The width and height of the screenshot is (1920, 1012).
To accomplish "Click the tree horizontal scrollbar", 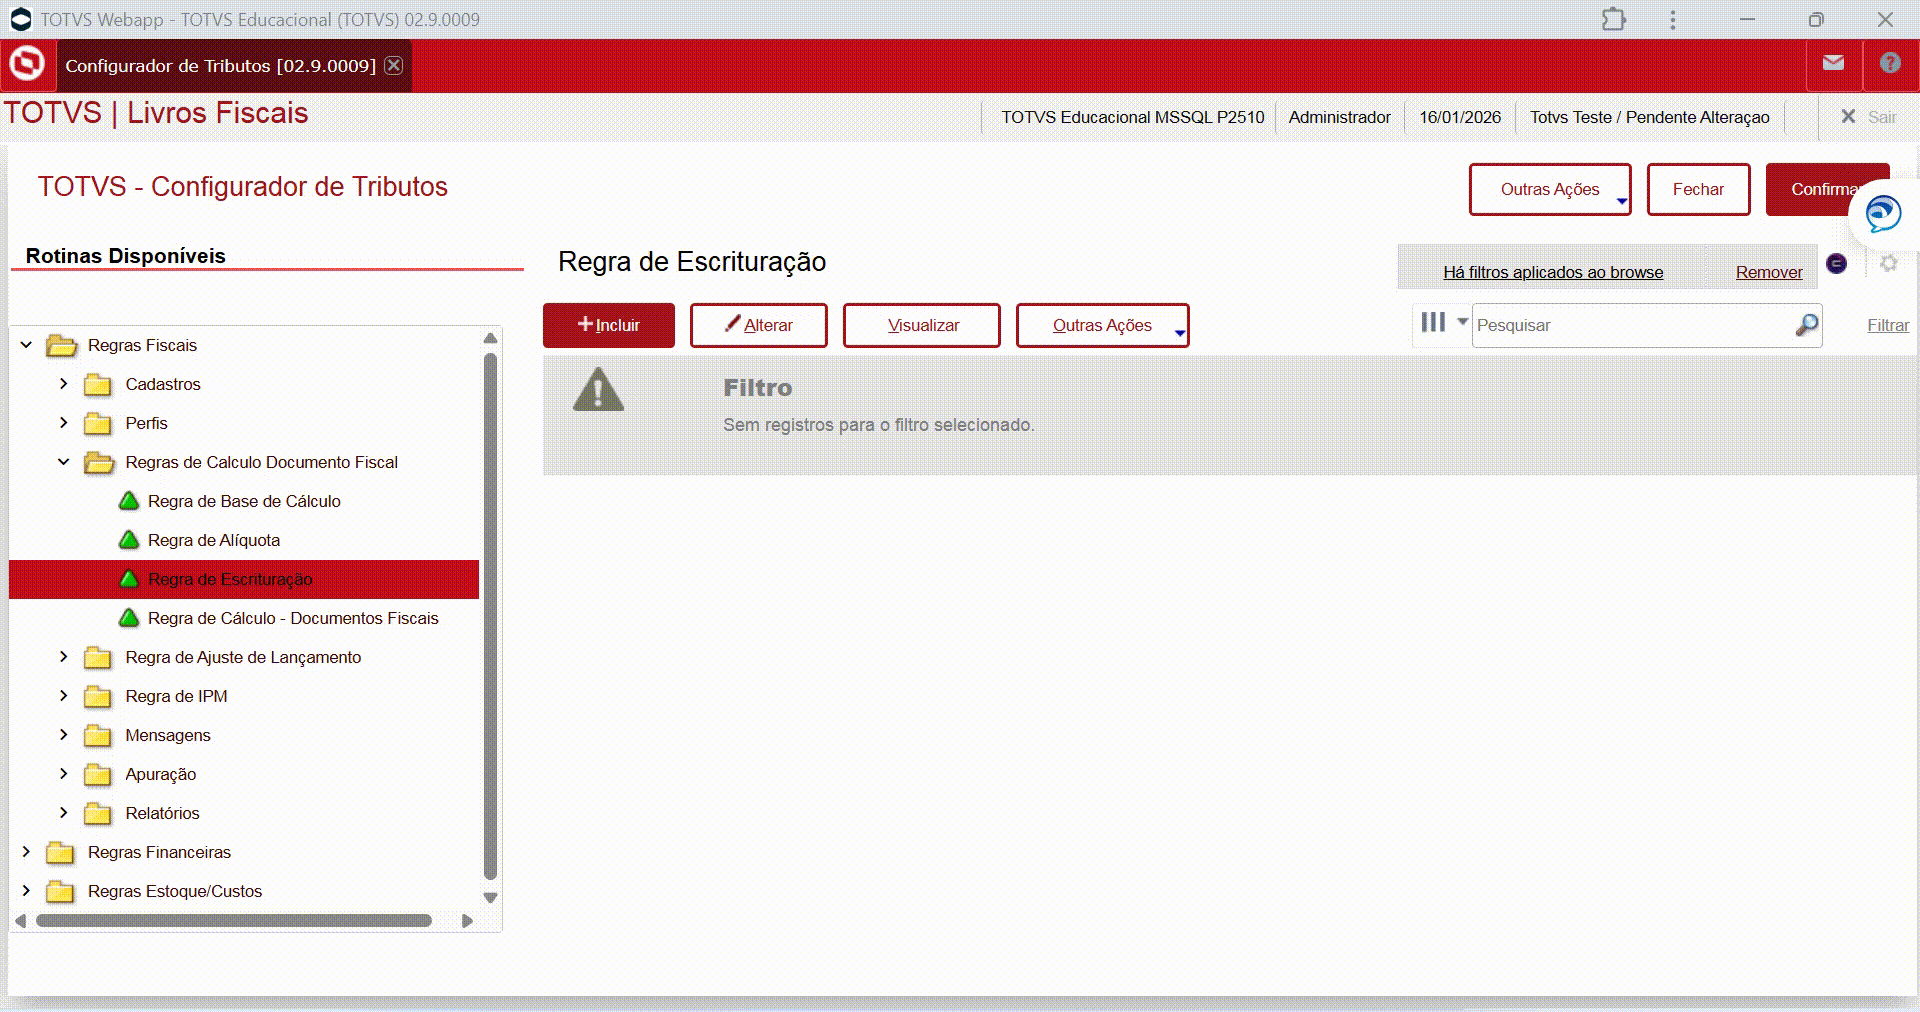I will [x=233, y=921].
